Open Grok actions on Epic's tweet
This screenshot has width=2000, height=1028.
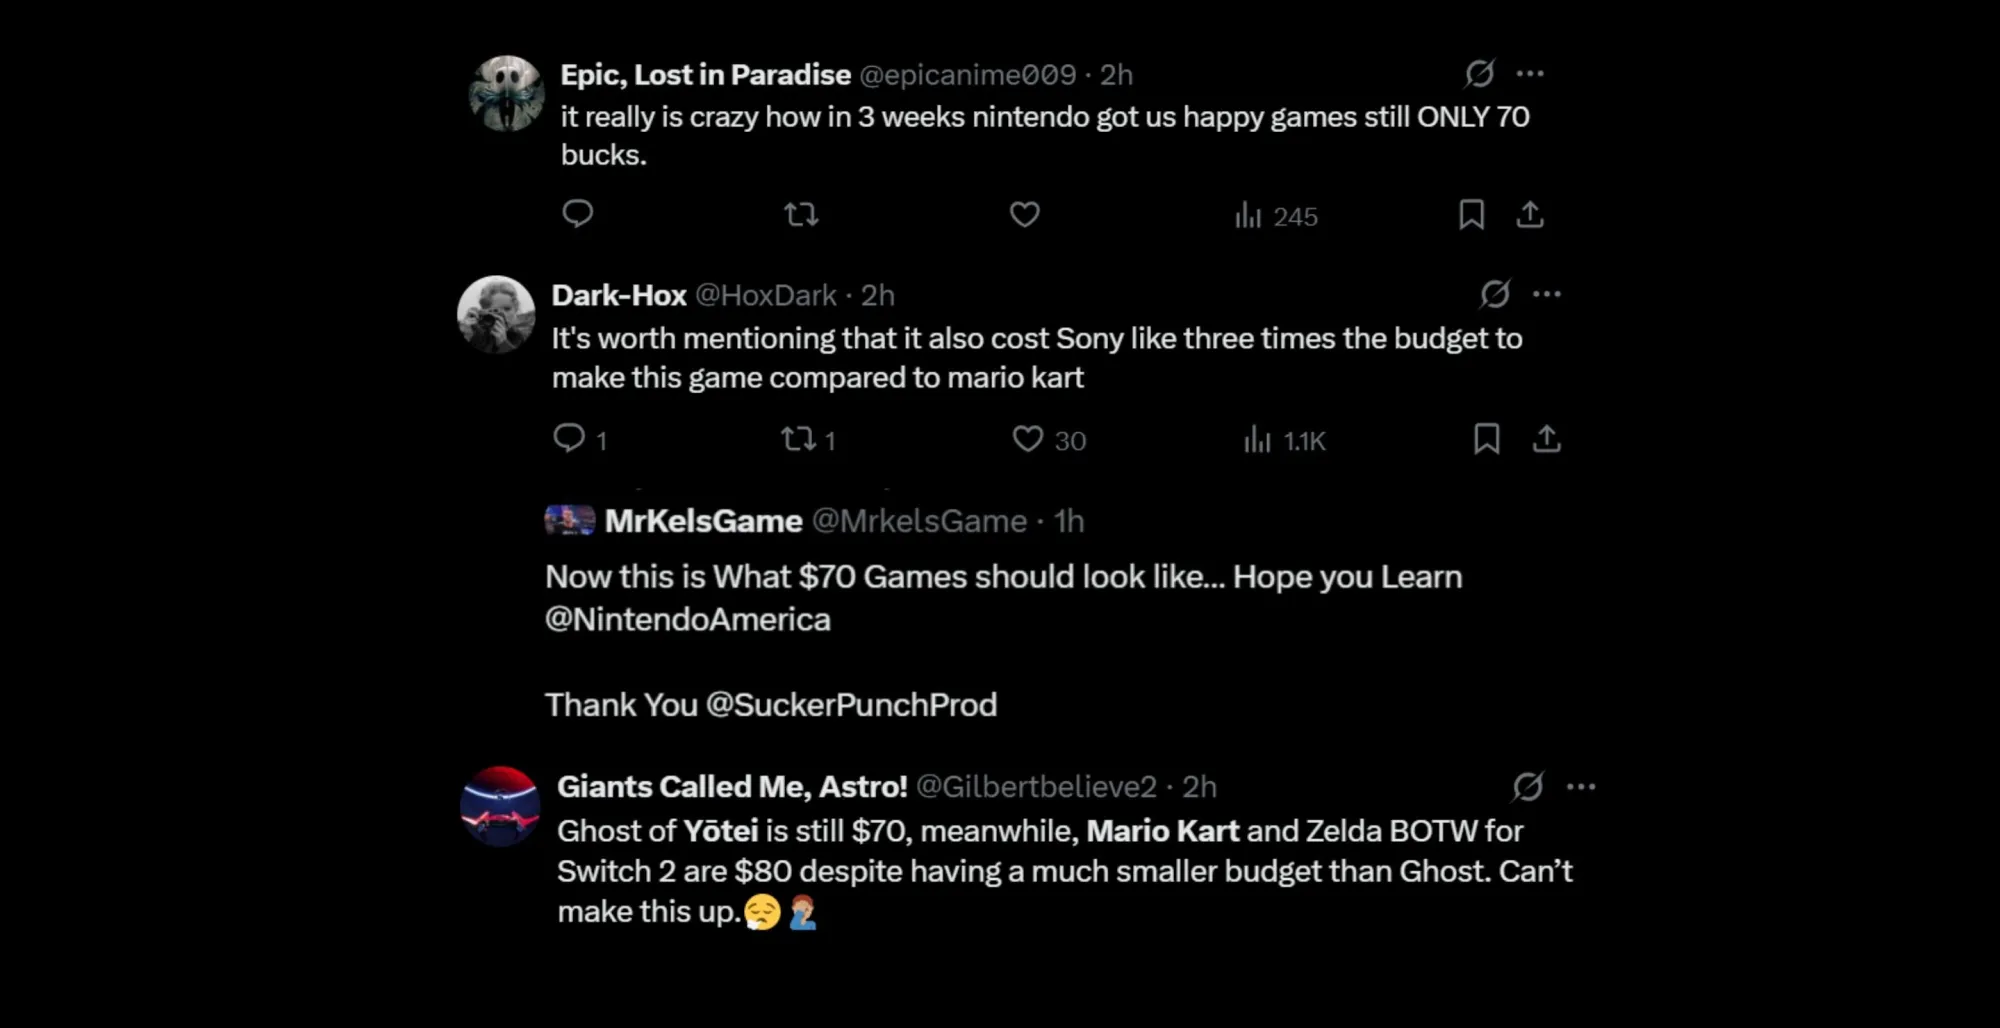(1481, 73)
